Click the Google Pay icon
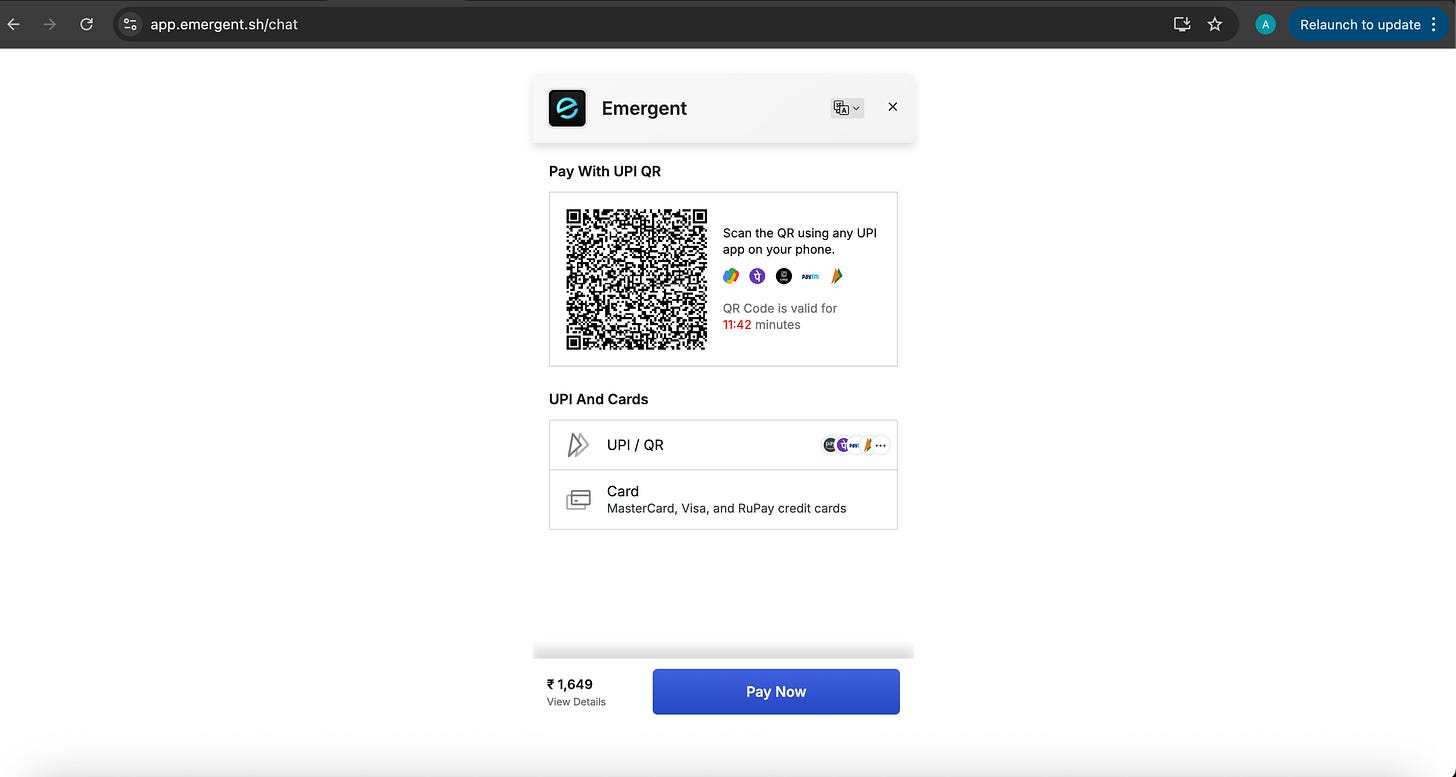This screenshot has width=1456, height=777. point(731,276)
